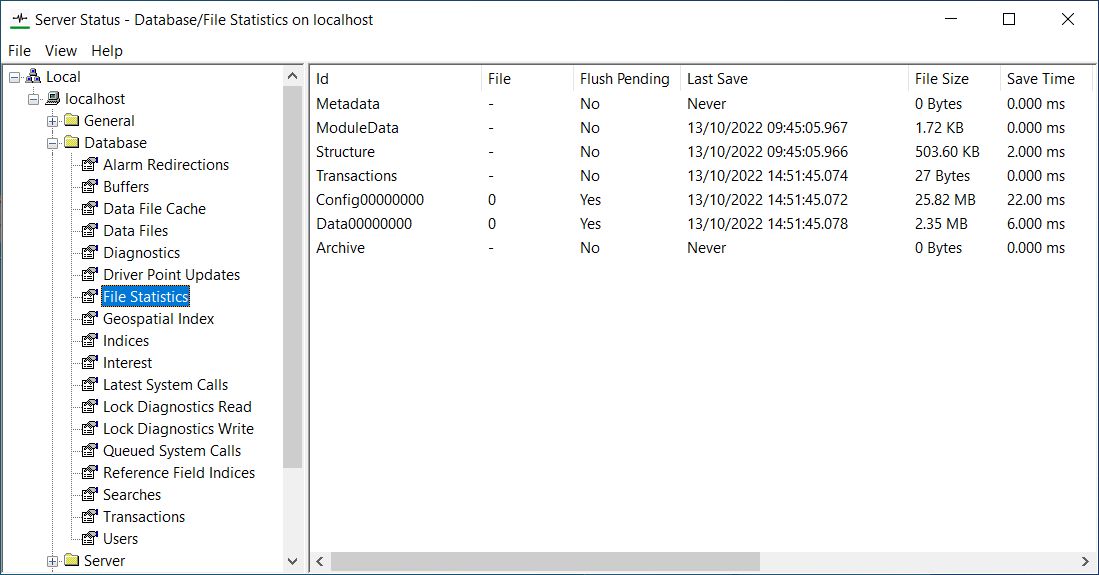The height and width of the screenshot is (575, 1099).
Task: Click the horizontal scrollbar right arrow
Action: [x=1086, y=562]
